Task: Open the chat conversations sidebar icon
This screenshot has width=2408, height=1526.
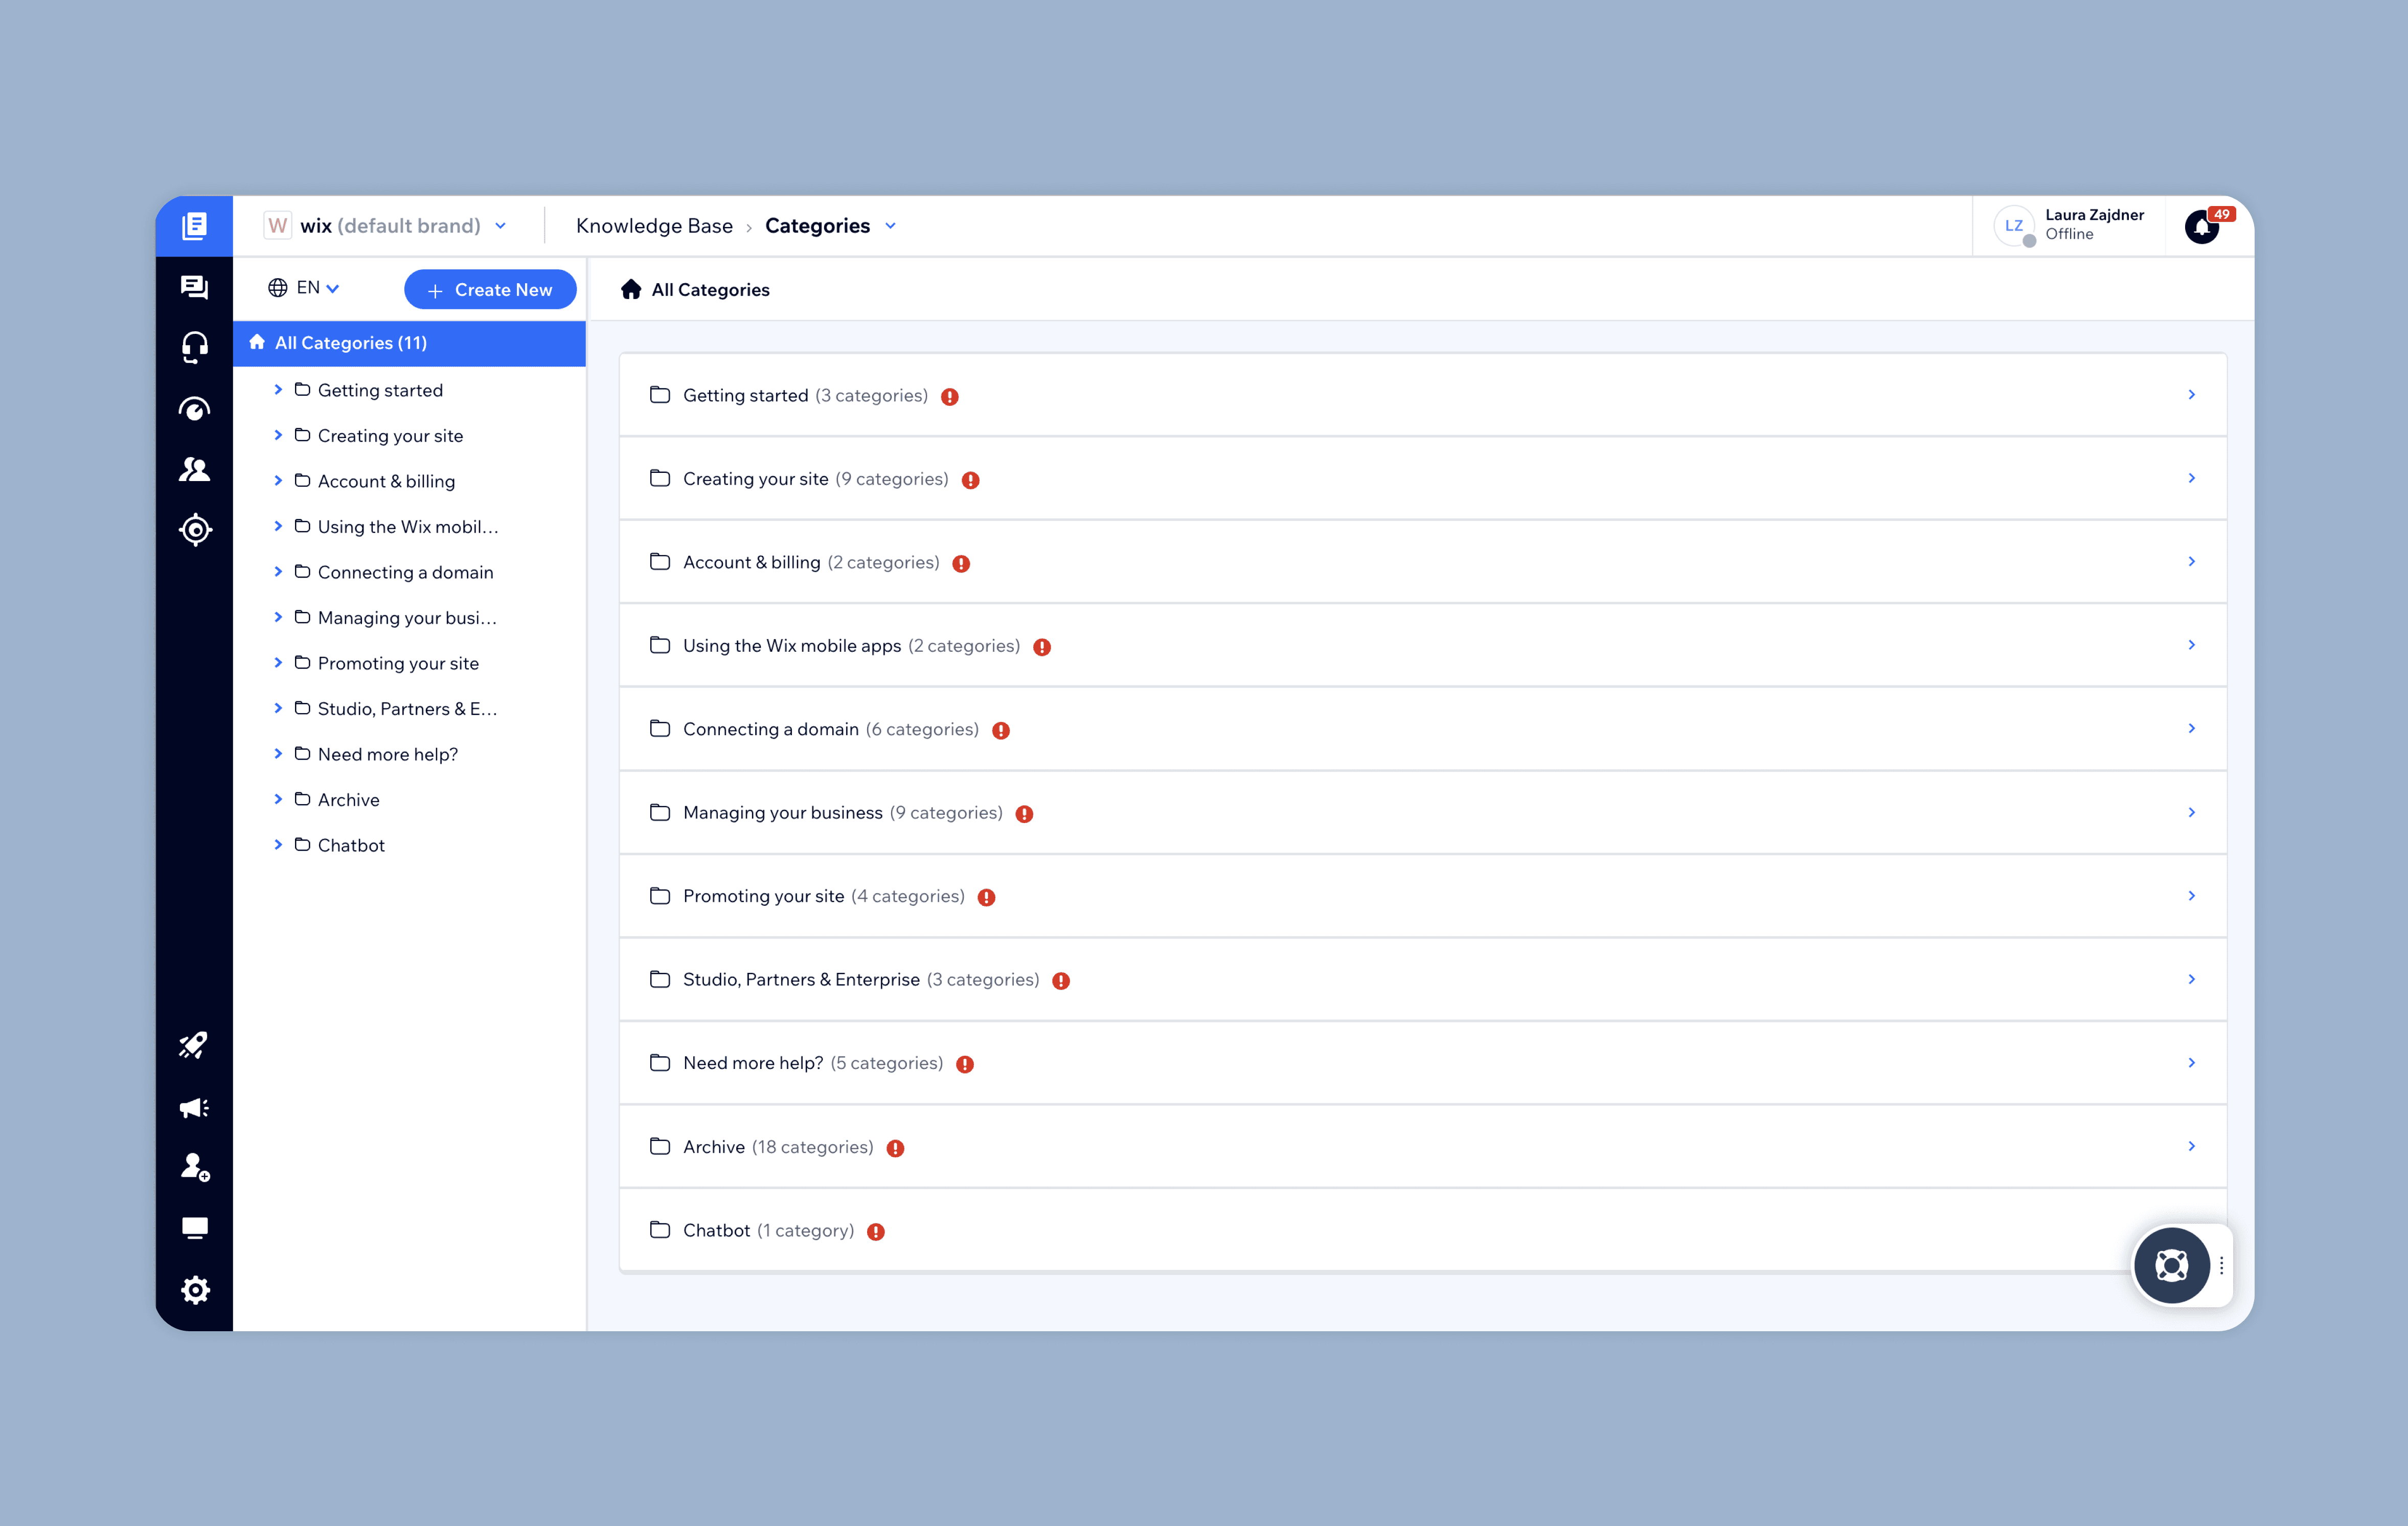Action: coord(194,287)
